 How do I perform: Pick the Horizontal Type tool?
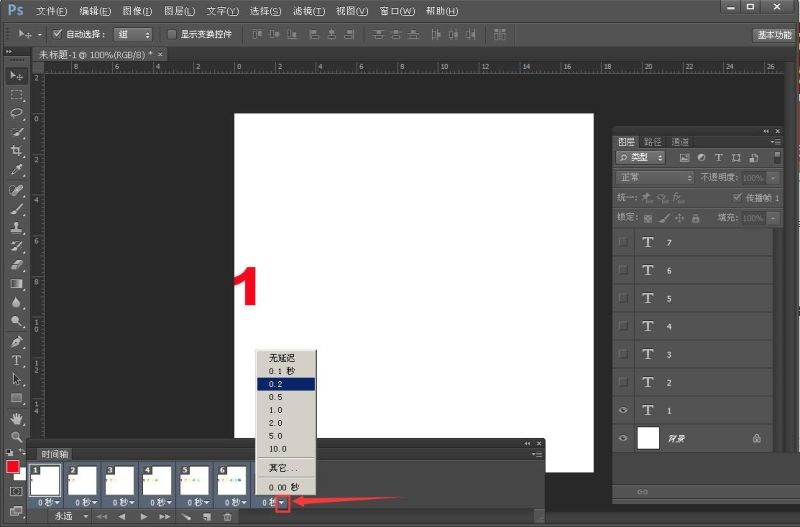pyautogui.click(x=17, y=360)
